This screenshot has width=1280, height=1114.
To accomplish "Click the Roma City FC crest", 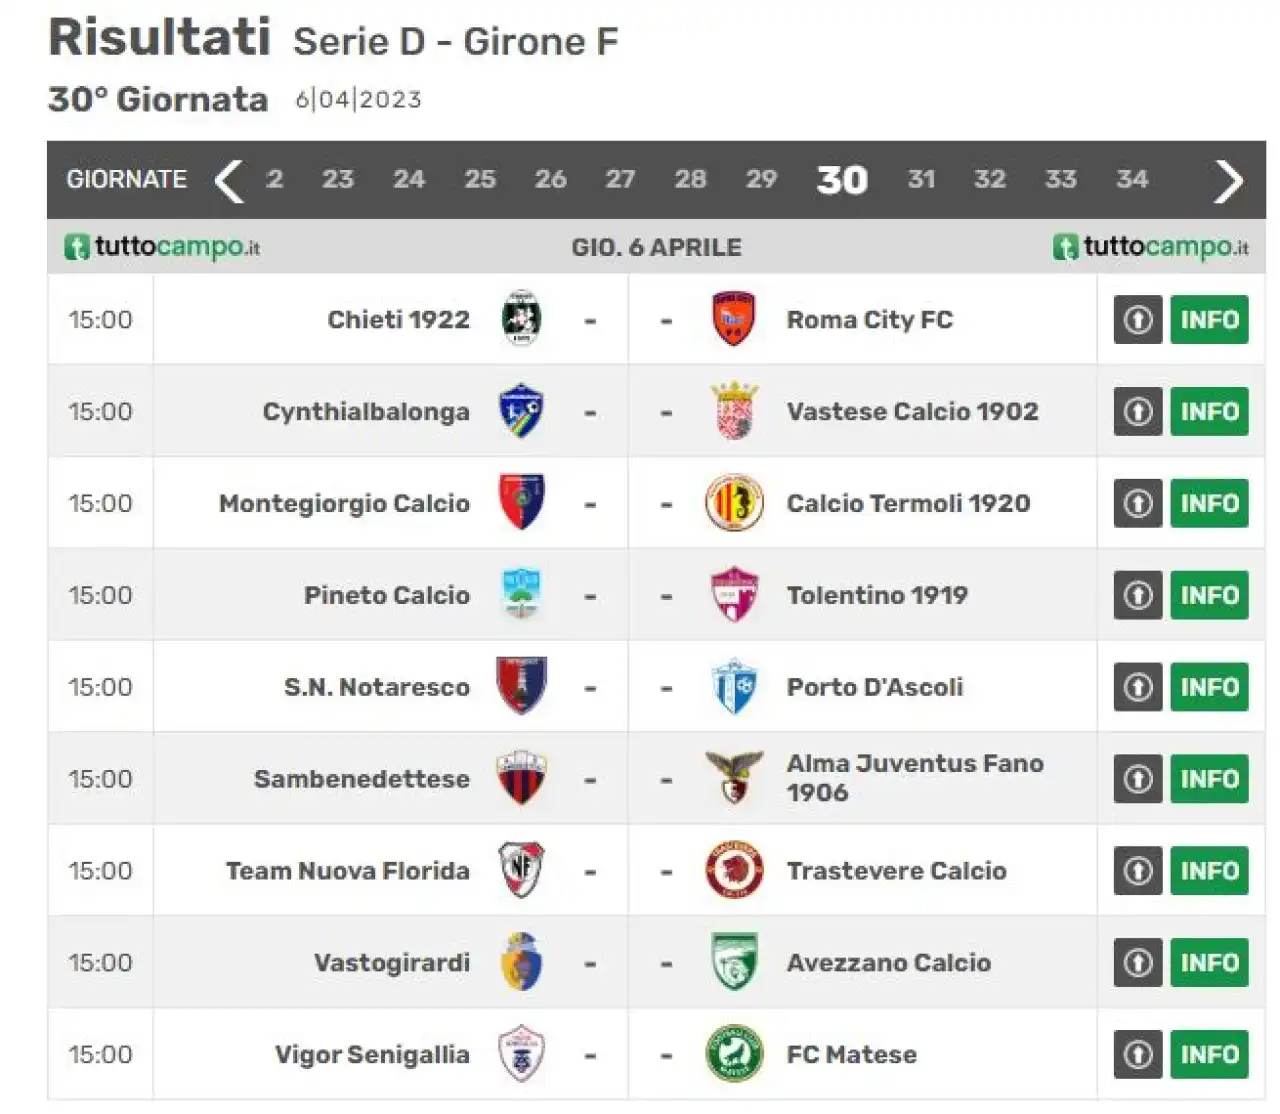I will [x=733, y=319].
